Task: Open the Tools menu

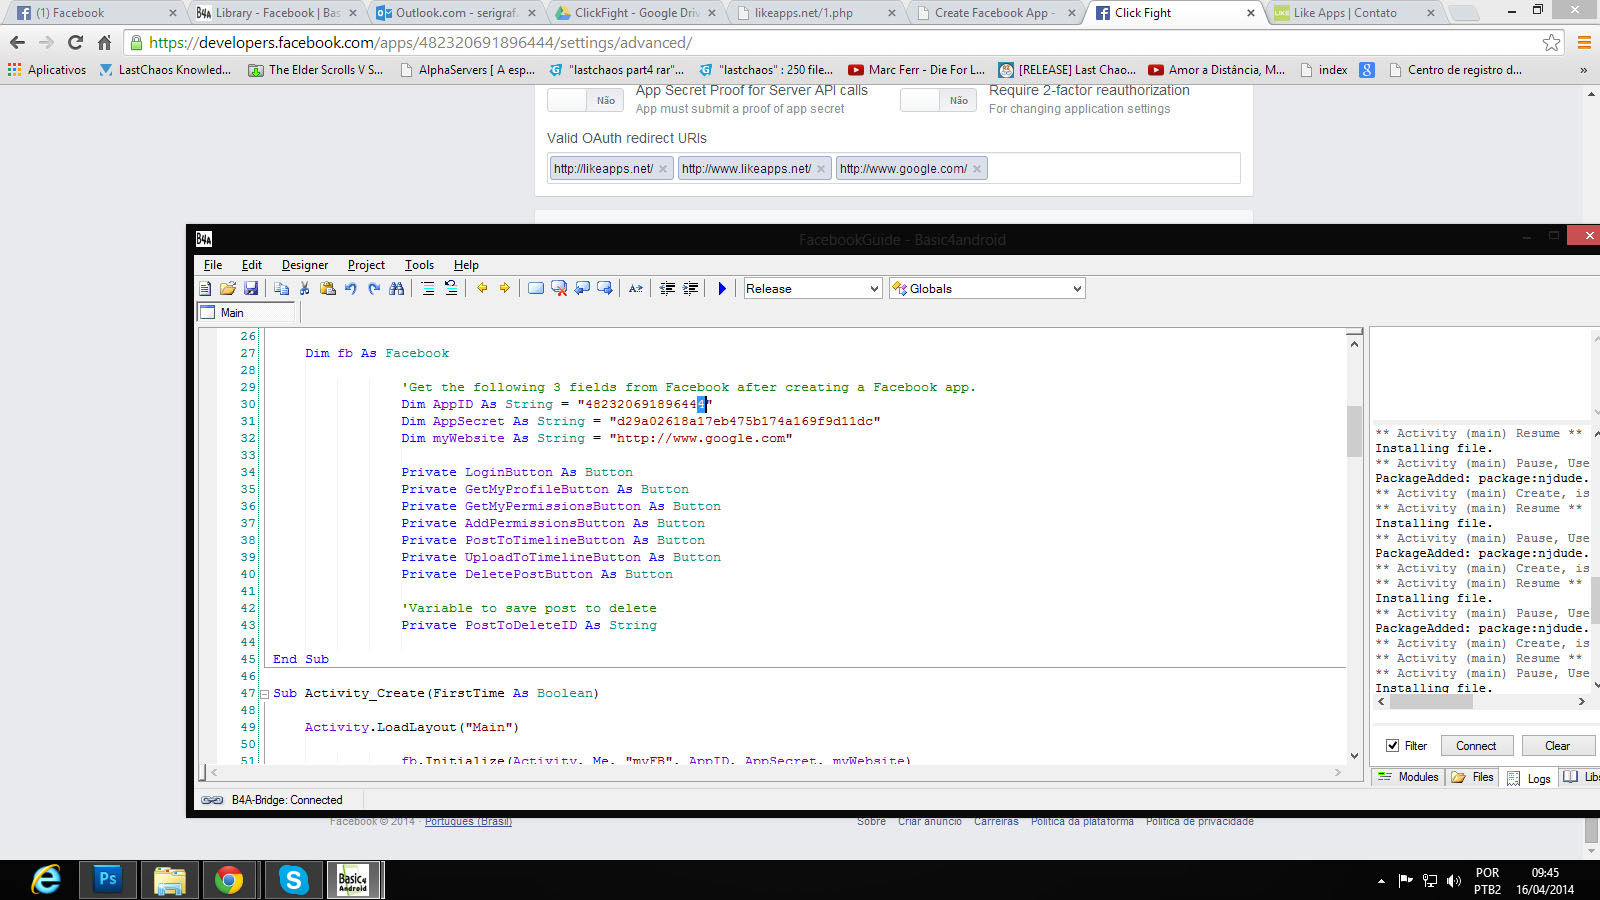Action: pos(419,265)
